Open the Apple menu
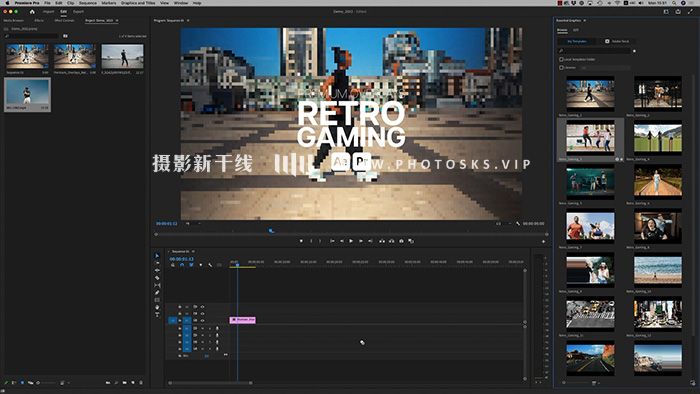The height and width of the screenshot is (394, 700). 7,3
